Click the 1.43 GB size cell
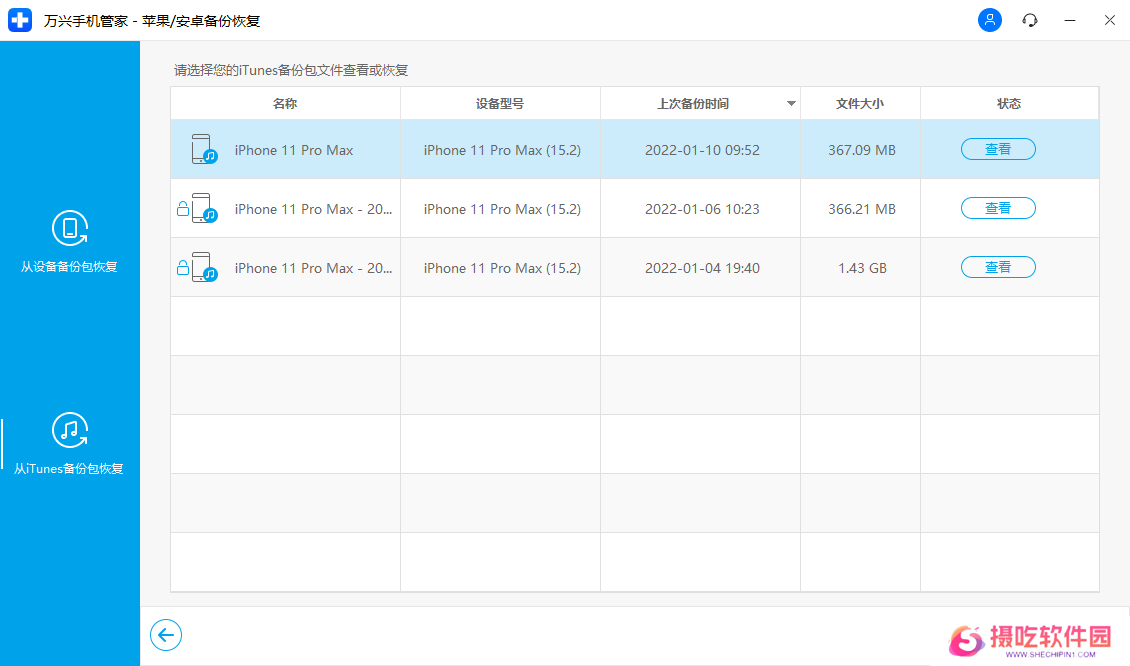This screenshot has height=666, width=1130. (861, 268)
